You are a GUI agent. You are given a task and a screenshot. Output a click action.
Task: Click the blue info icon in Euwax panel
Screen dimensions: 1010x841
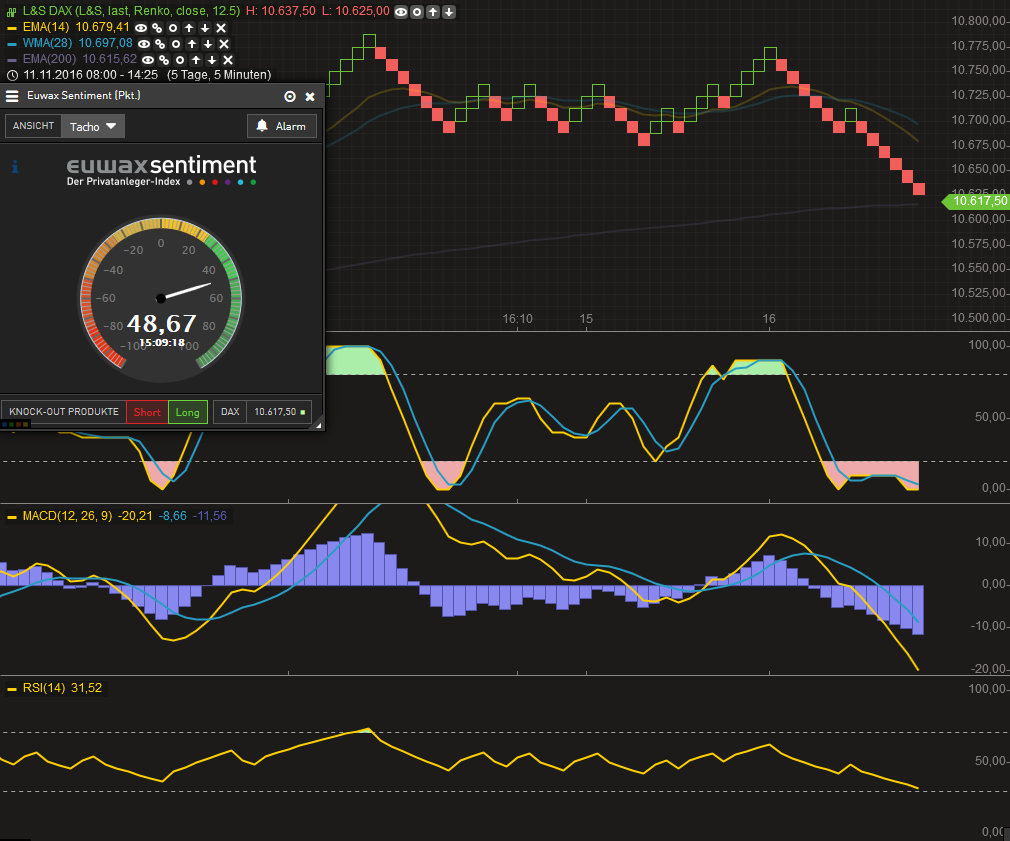coord(14,167)
